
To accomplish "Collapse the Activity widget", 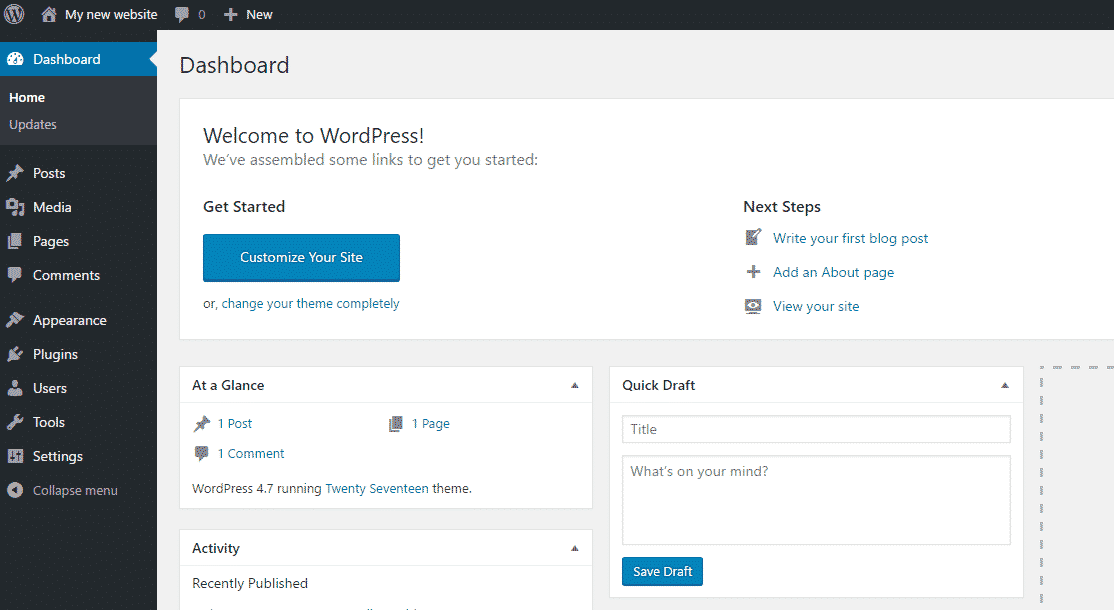I will coord(575,548).
